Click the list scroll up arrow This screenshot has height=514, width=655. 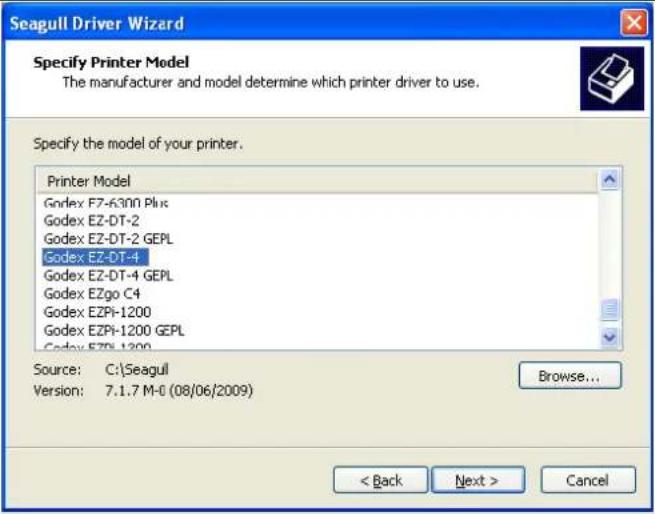609,180
